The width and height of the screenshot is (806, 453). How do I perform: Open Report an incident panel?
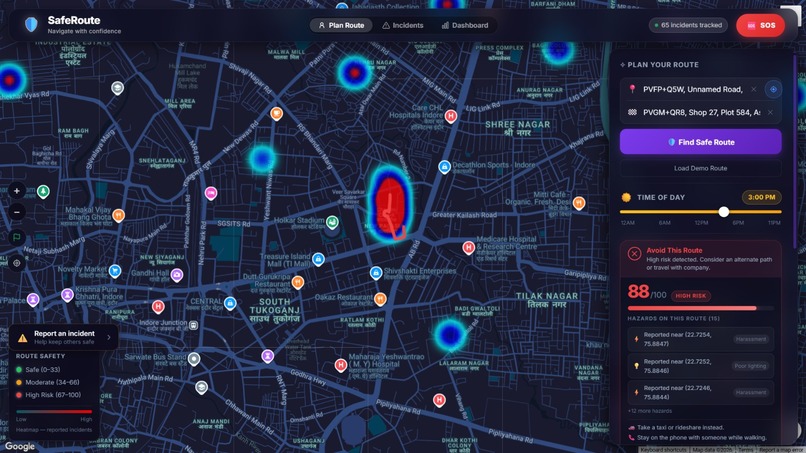click(64, 337)
